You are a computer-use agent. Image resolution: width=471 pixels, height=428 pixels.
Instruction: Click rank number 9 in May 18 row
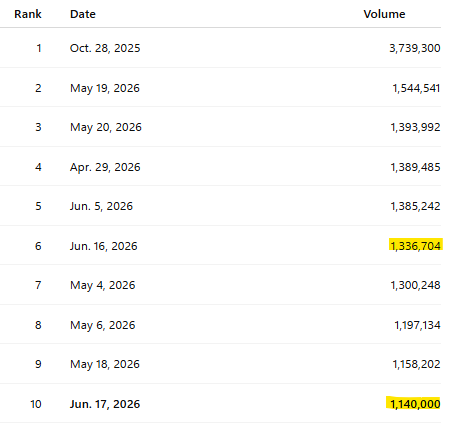[38, 364]
